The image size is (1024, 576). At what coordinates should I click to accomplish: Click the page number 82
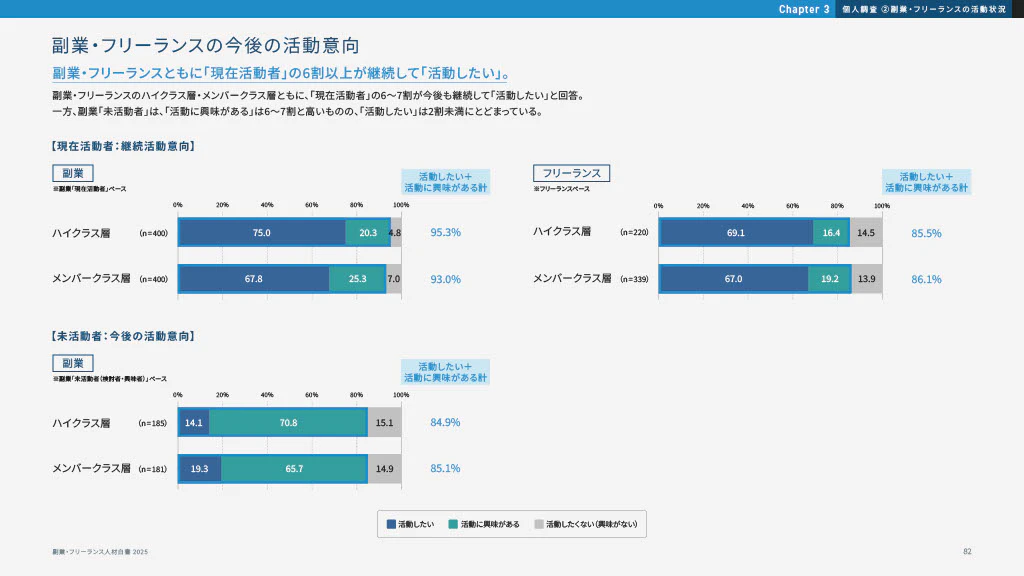pyautogui.click(x=967, y=552)
